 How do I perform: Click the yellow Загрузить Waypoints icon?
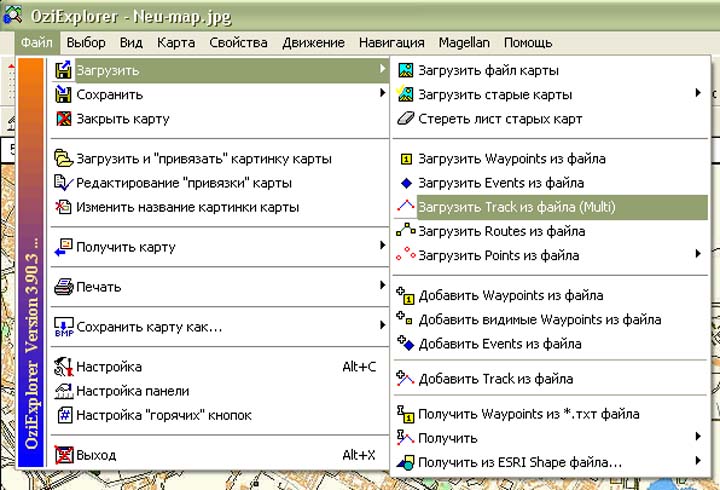[406, 159]
